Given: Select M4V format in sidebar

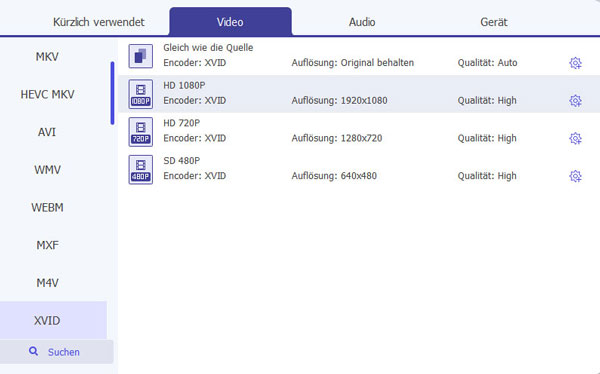Looking at the screenshot, I should pos(47,283).
